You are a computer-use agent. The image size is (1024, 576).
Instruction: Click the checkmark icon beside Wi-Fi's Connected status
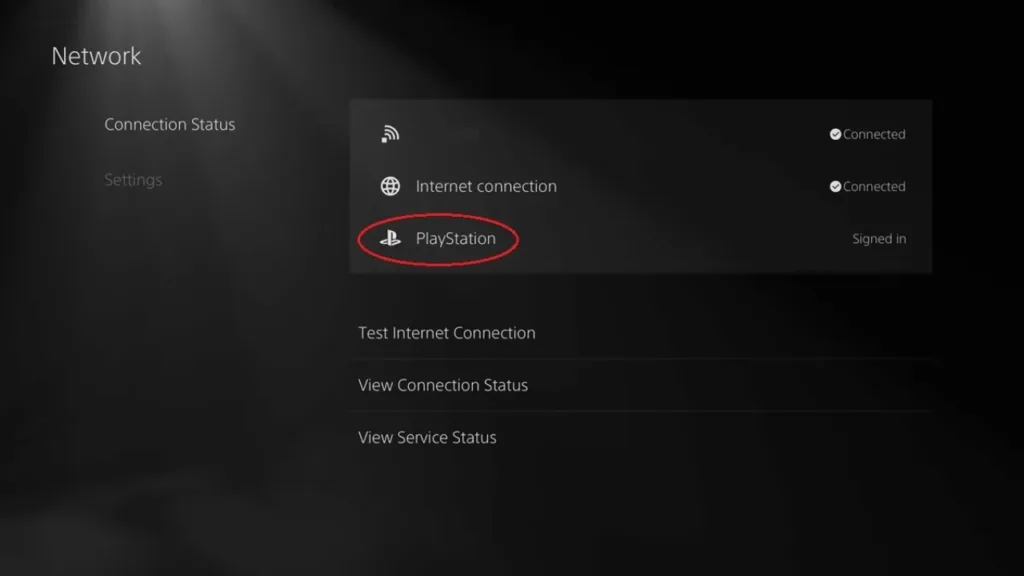(x=834, y=134)
